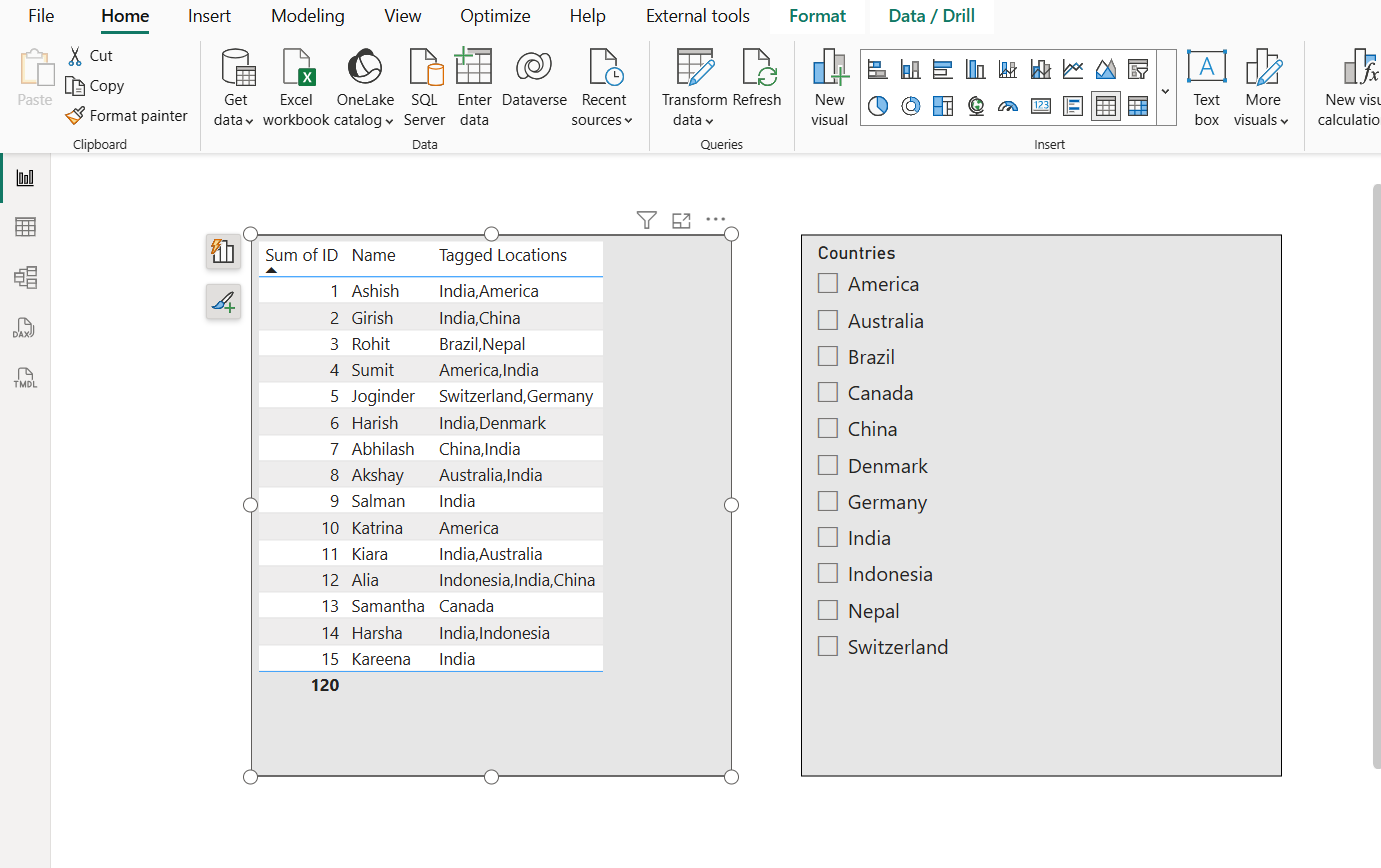
Task: Open more options on the table visual
Action: pyautogui.click(x=715, y=219)
